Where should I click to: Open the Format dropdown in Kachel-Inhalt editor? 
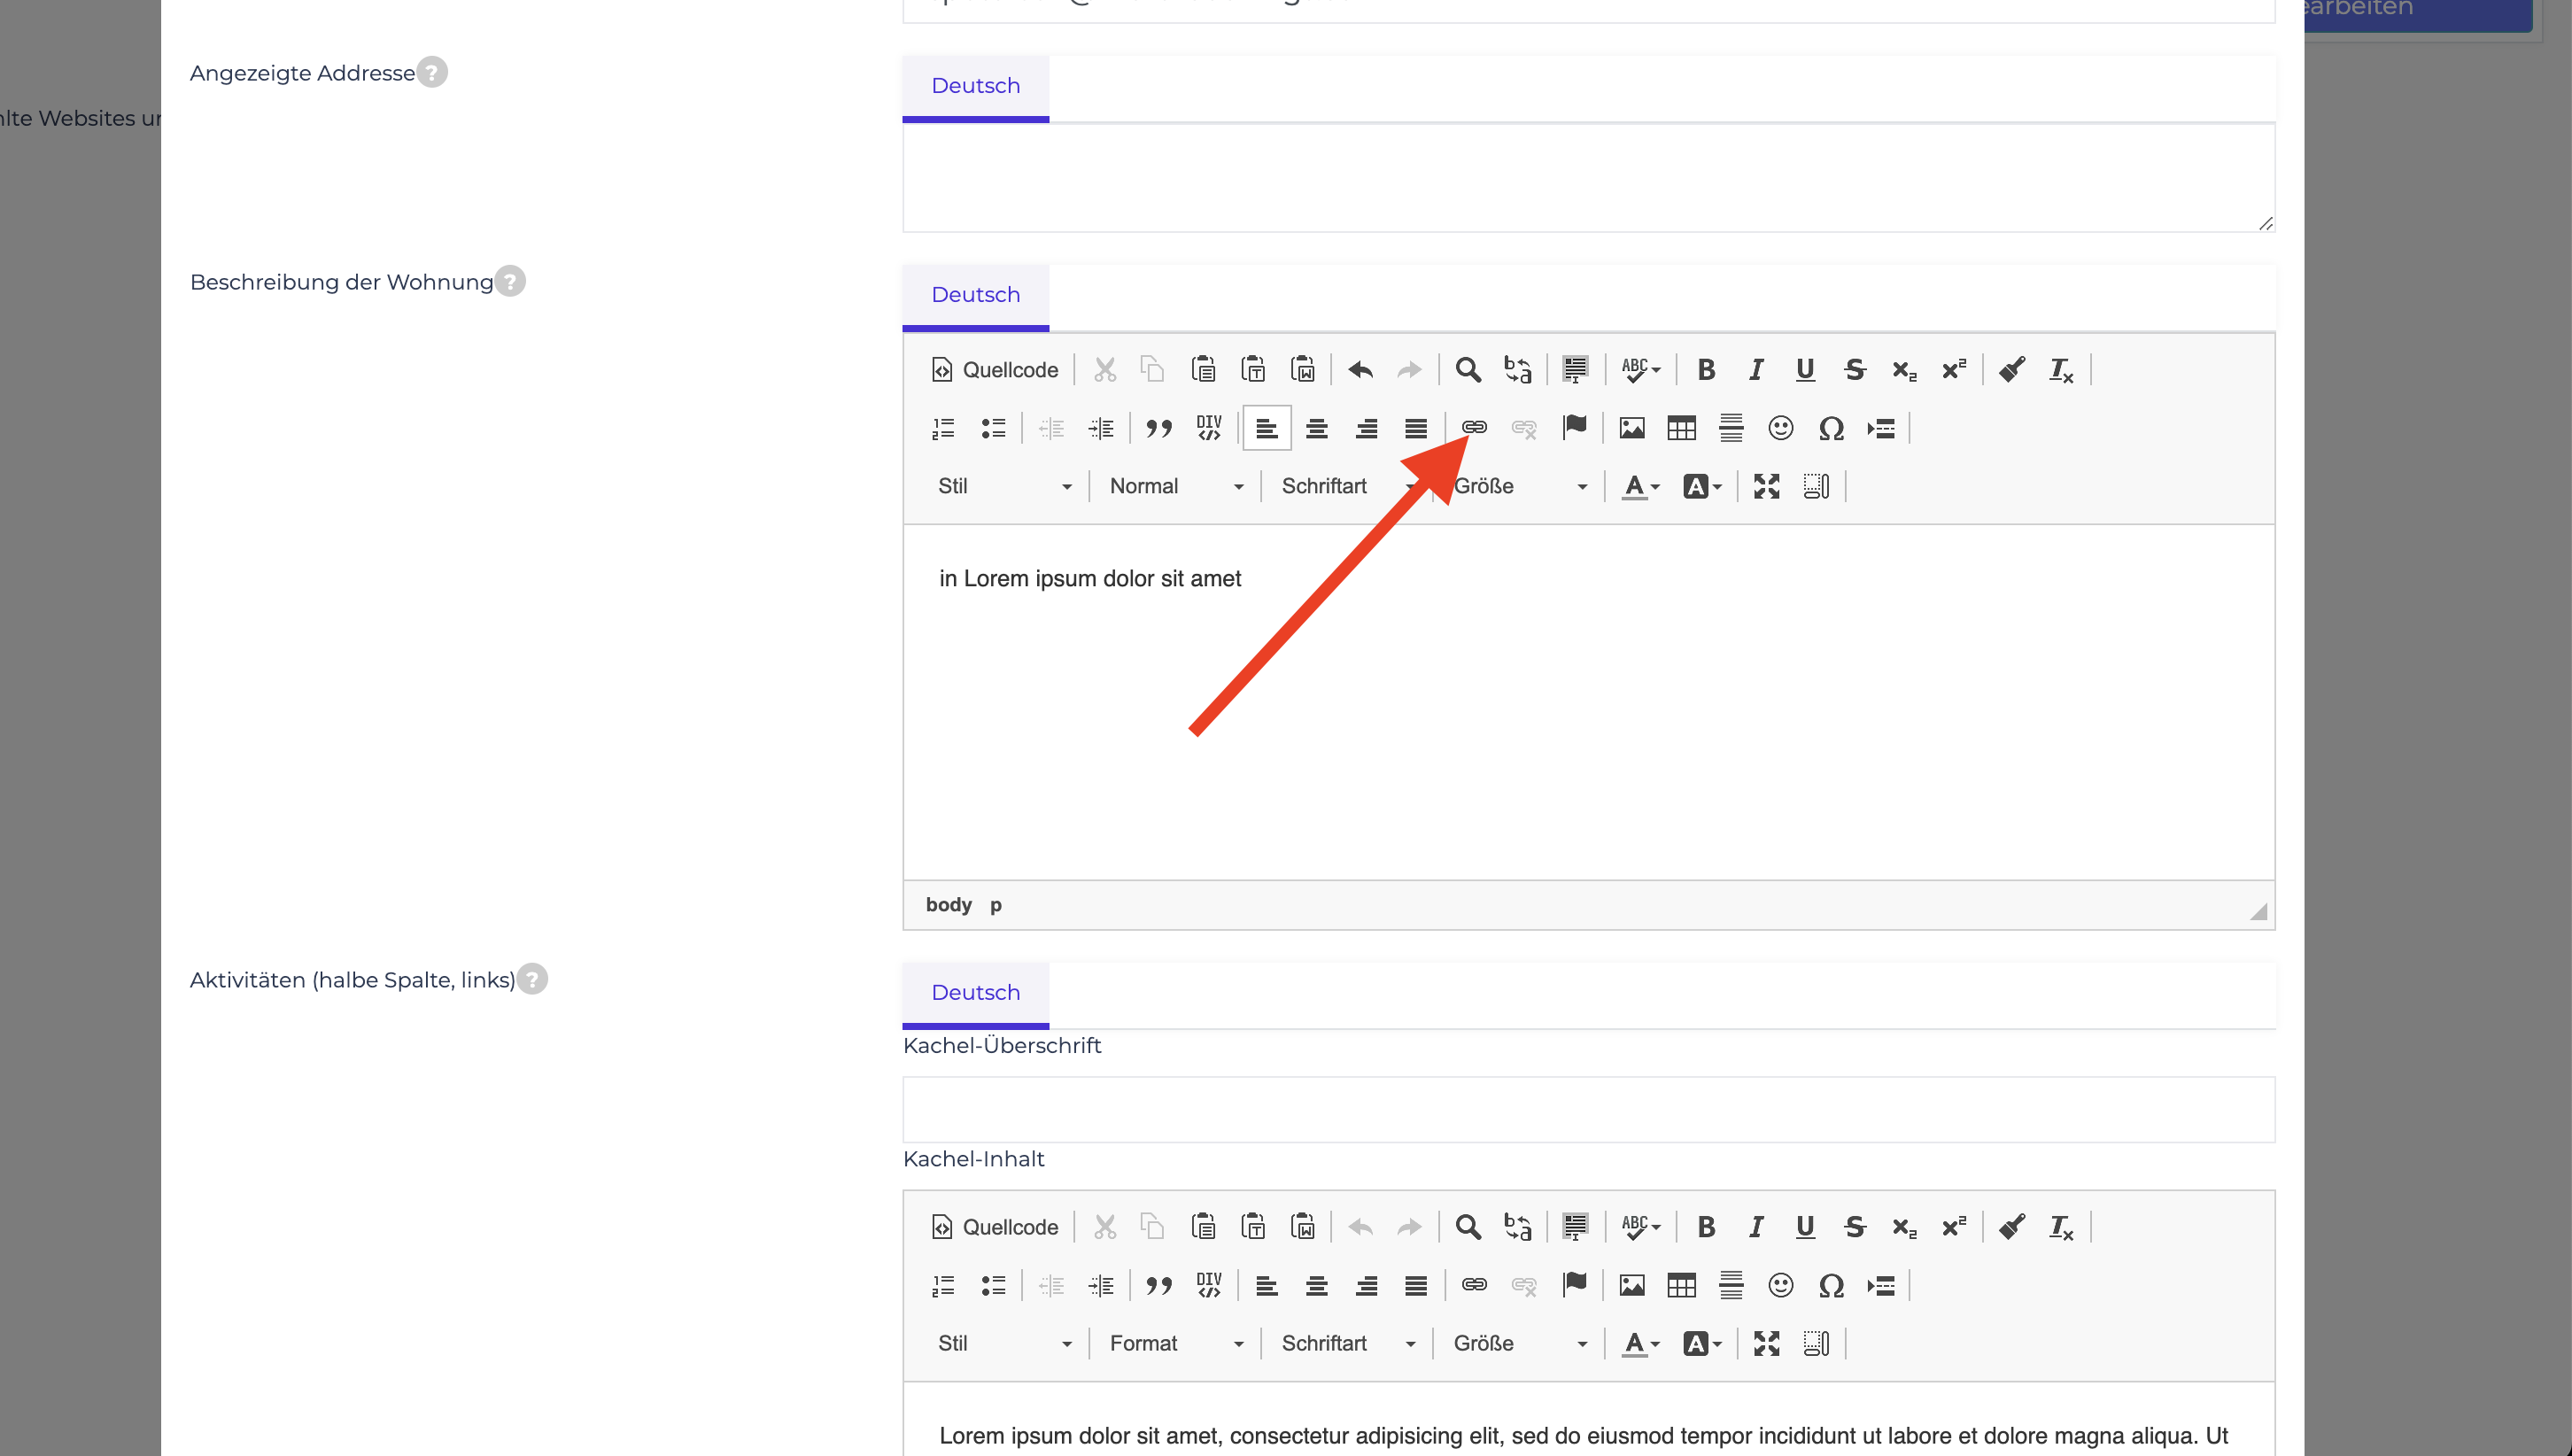coord(1176,1343)
